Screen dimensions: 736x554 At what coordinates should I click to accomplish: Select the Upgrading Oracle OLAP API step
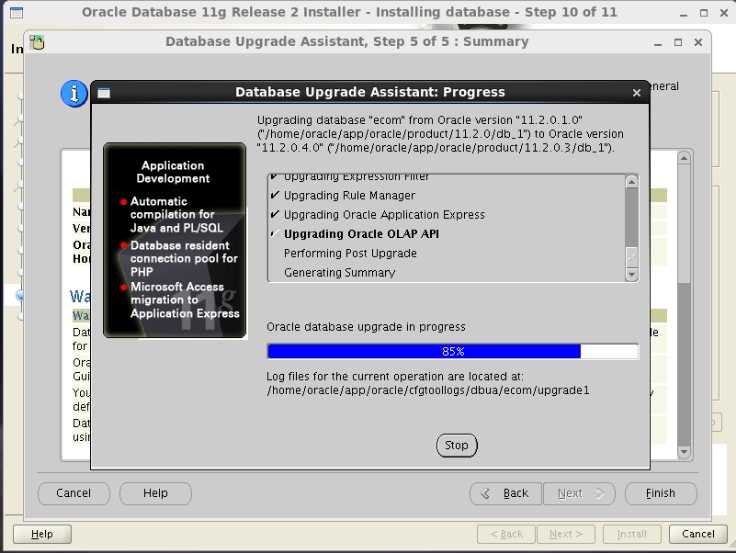click(361, 234)
